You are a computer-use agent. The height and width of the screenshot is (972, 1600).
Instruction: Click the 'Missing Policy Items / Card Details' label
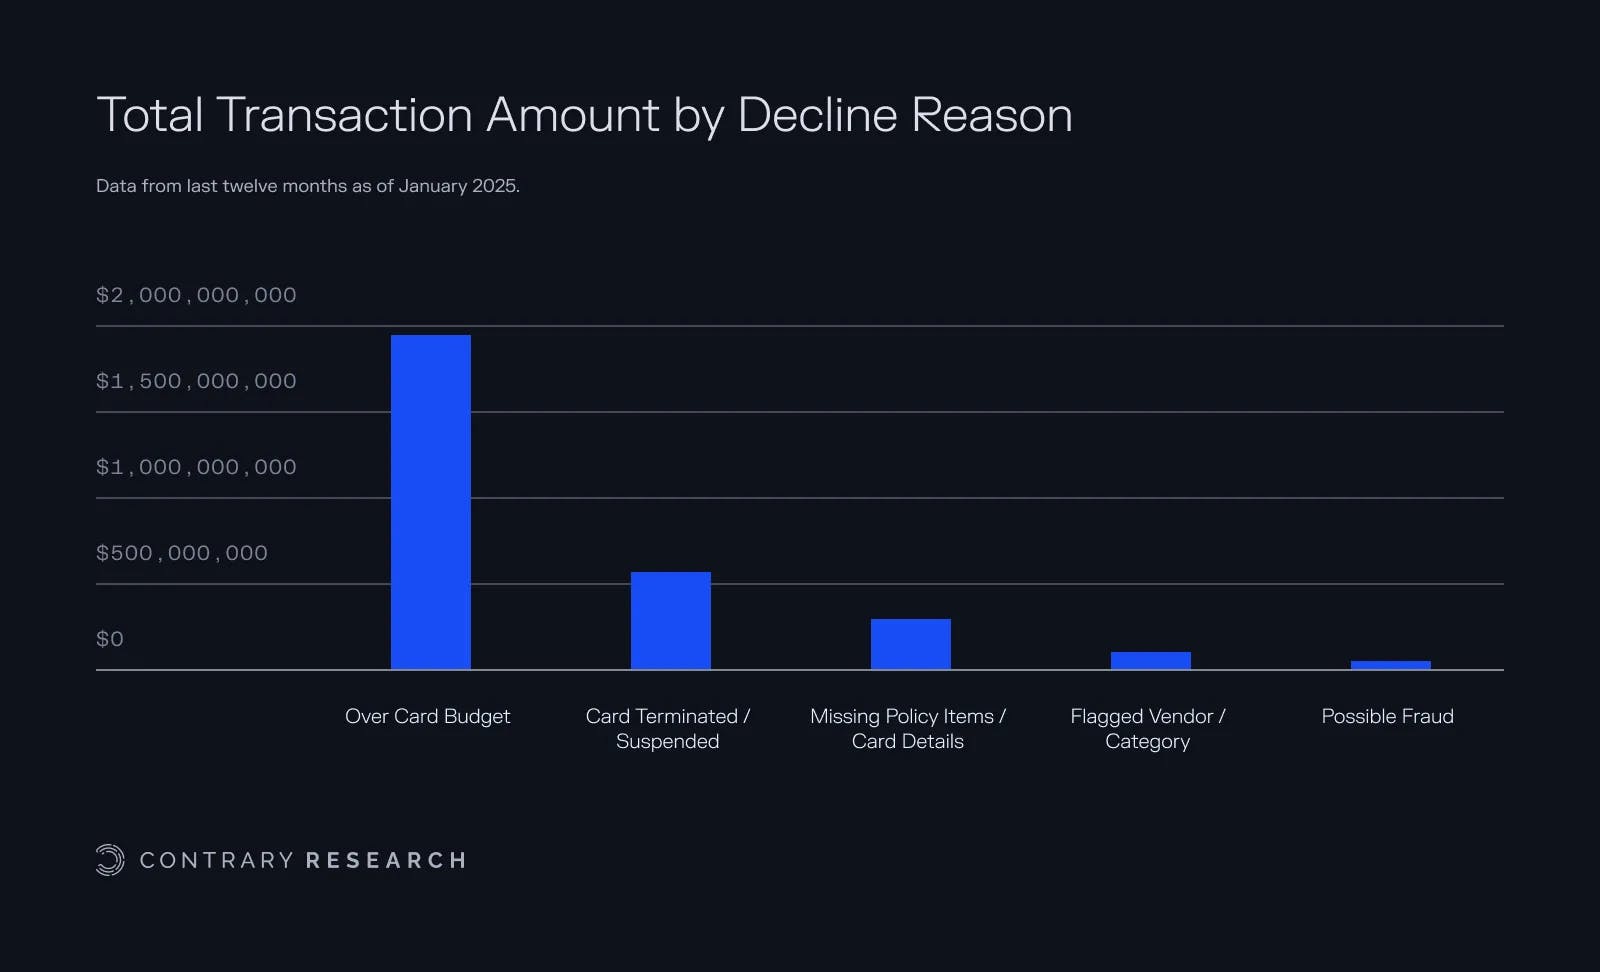coord(907,728)
